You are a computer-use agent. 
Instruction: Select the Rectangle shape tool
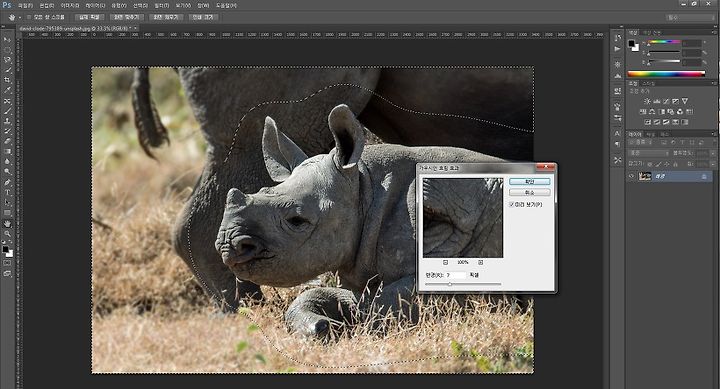pyautogui.click(x=7, y=213)
